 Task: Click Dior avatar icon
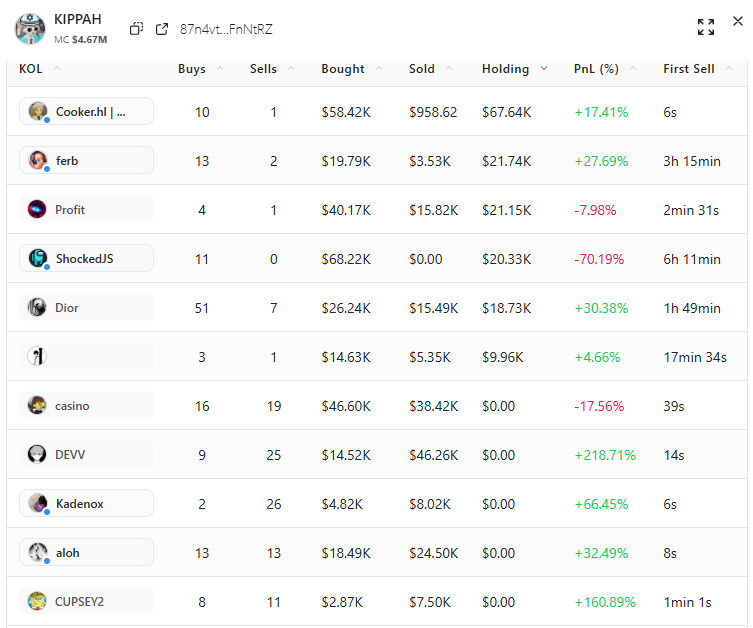coord(37,307)
